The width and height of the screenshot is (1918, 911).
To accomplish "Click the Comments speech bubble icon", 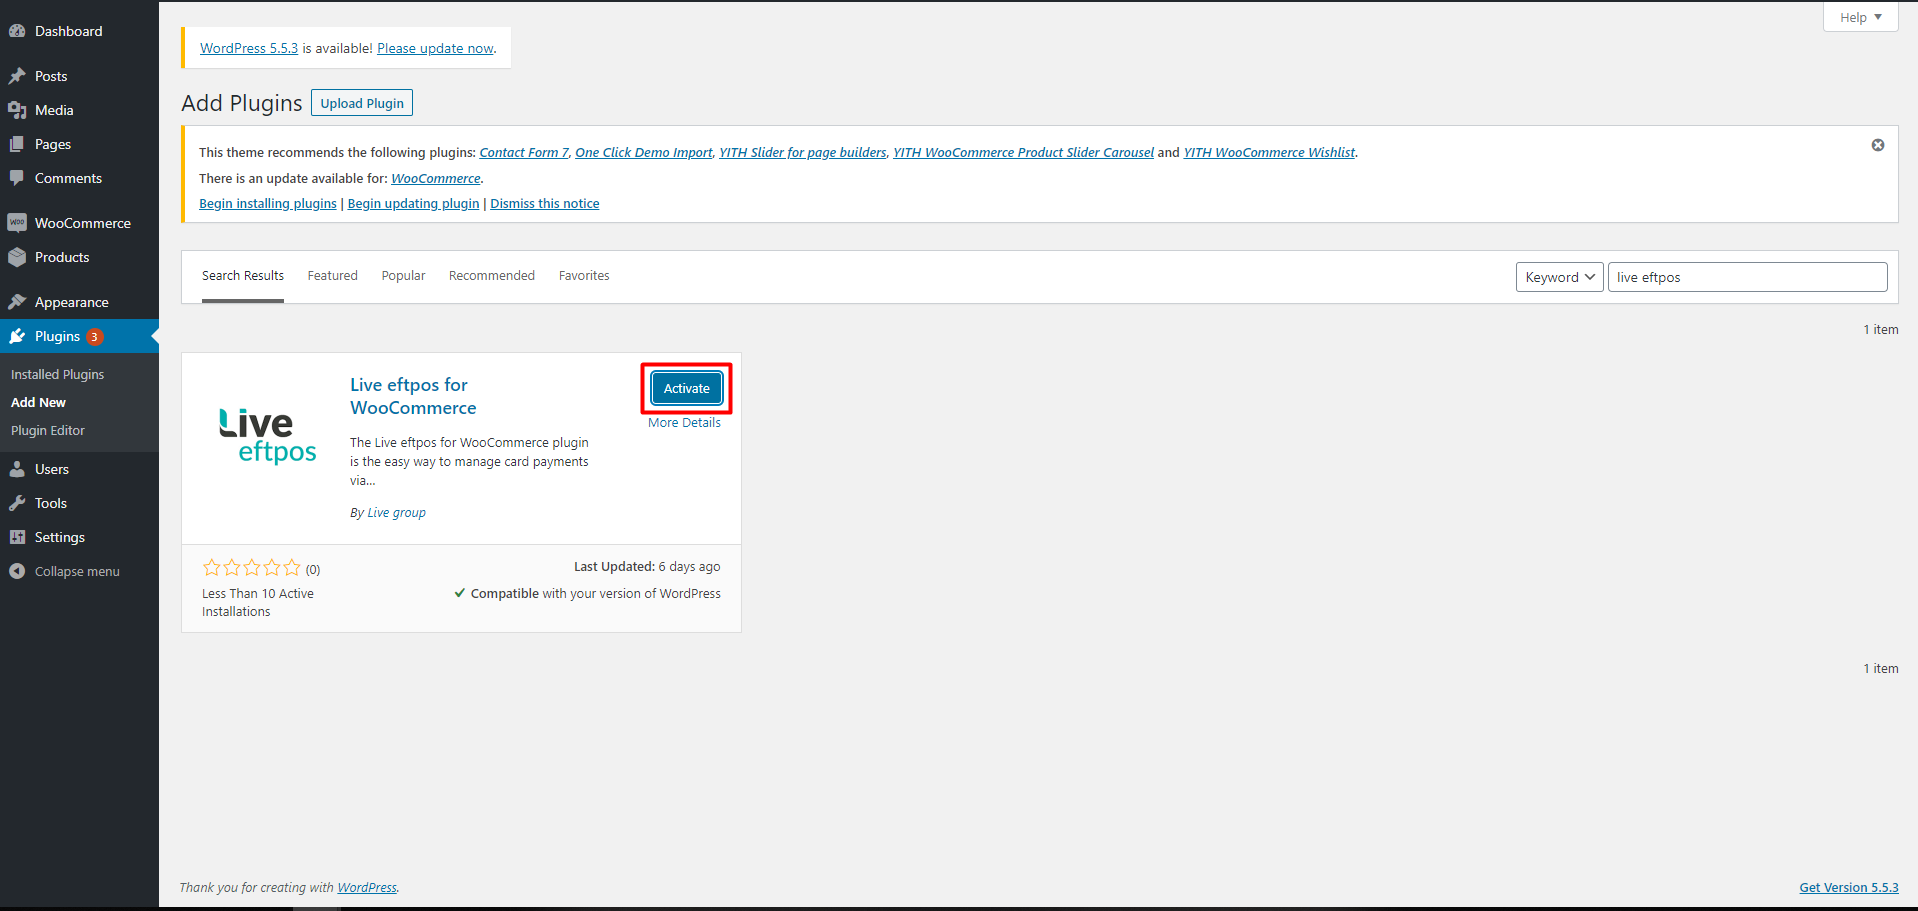I will coord(17,178).
